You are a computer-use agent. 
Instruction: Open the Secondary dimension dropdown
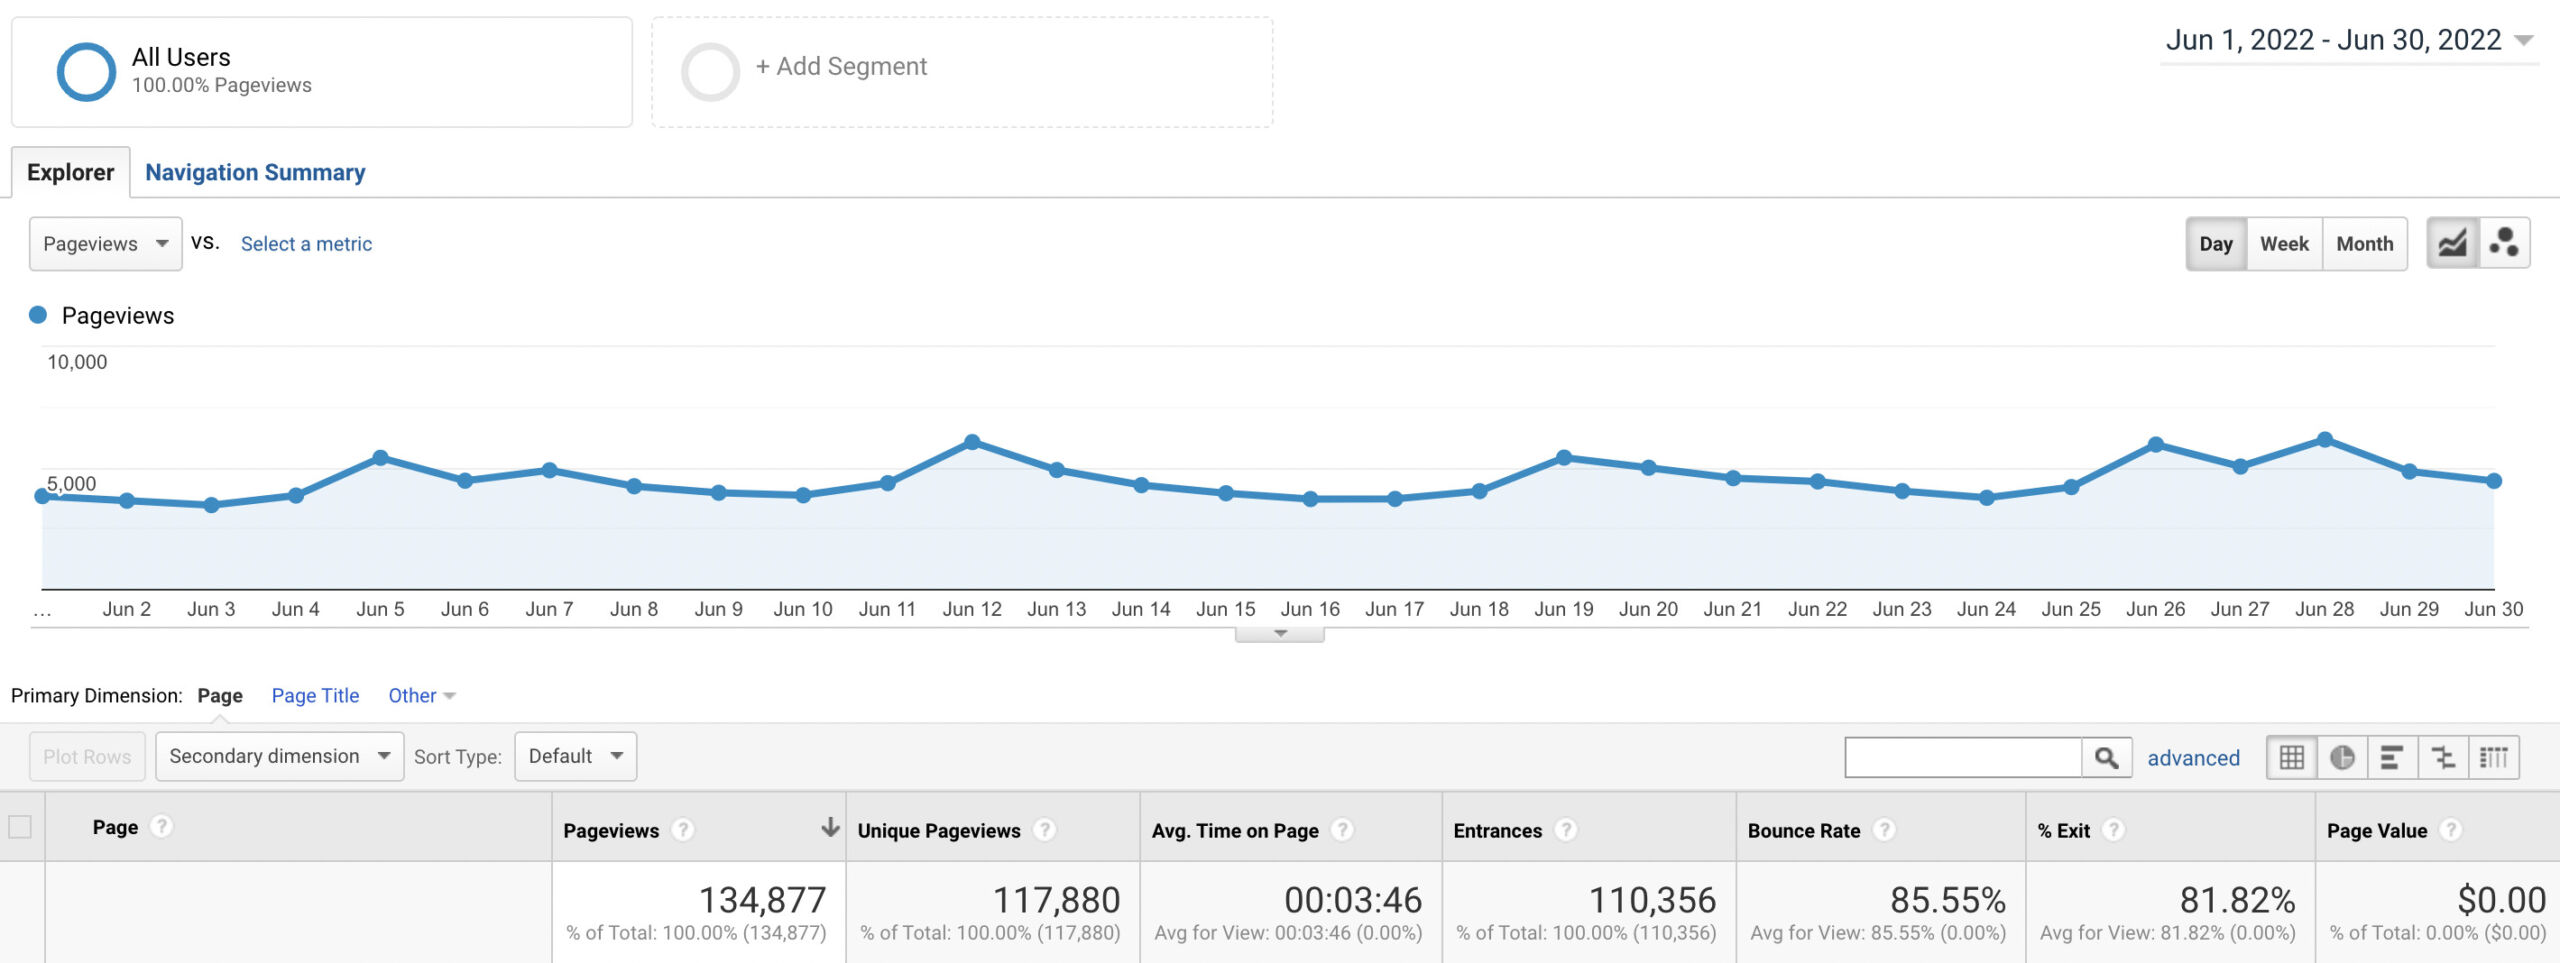[x=279, y=756]
